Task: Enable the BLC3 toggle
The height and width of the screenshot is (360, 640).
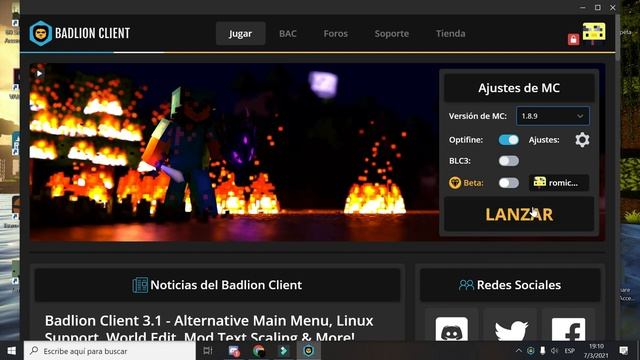Action: [509, 161]
